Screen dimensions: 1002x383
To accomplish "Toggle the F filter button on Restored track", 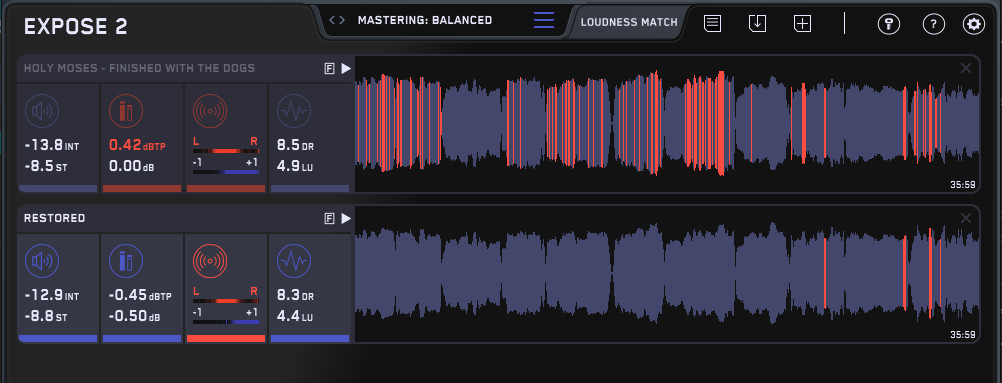I will click(330, 219).
